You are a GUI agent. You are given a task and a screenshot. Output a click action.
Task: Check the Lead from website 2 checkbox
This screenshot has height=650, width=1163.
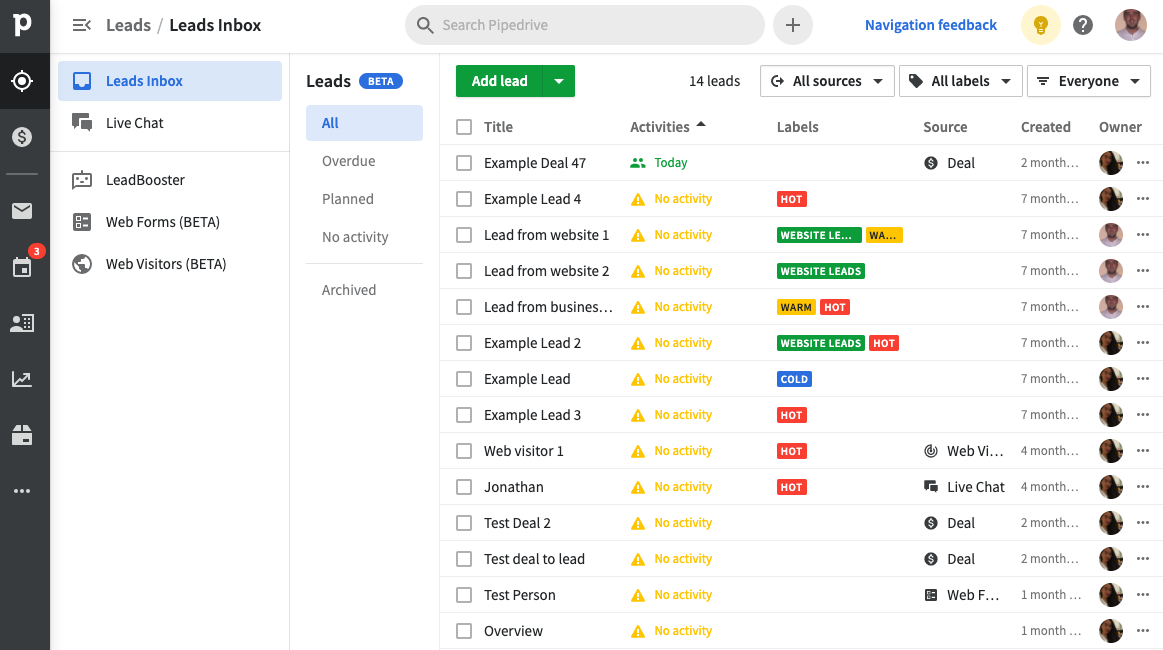coord(464,271)
